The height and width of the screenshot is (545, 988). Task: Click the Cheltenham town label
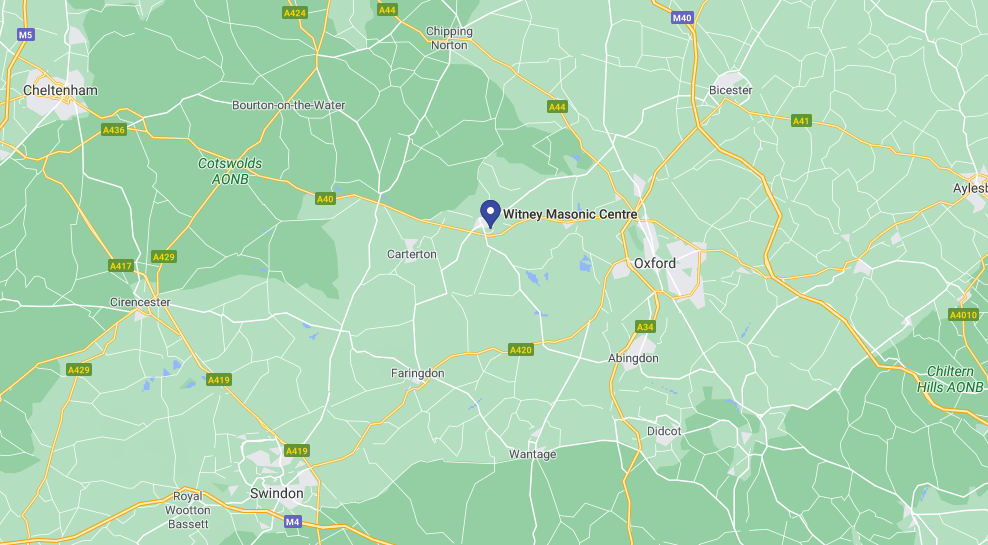click(60, 90)
